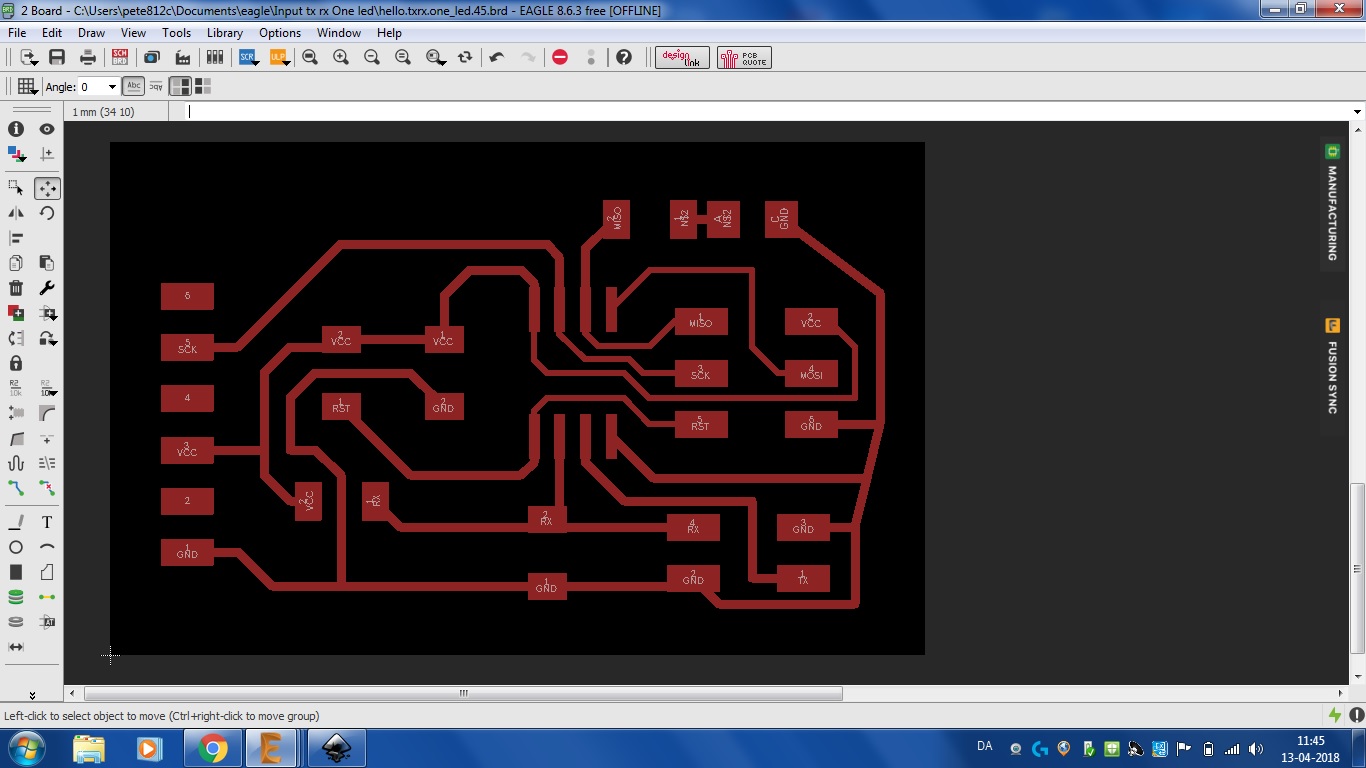Open the Angle dropdown

(x=112, y=87)
